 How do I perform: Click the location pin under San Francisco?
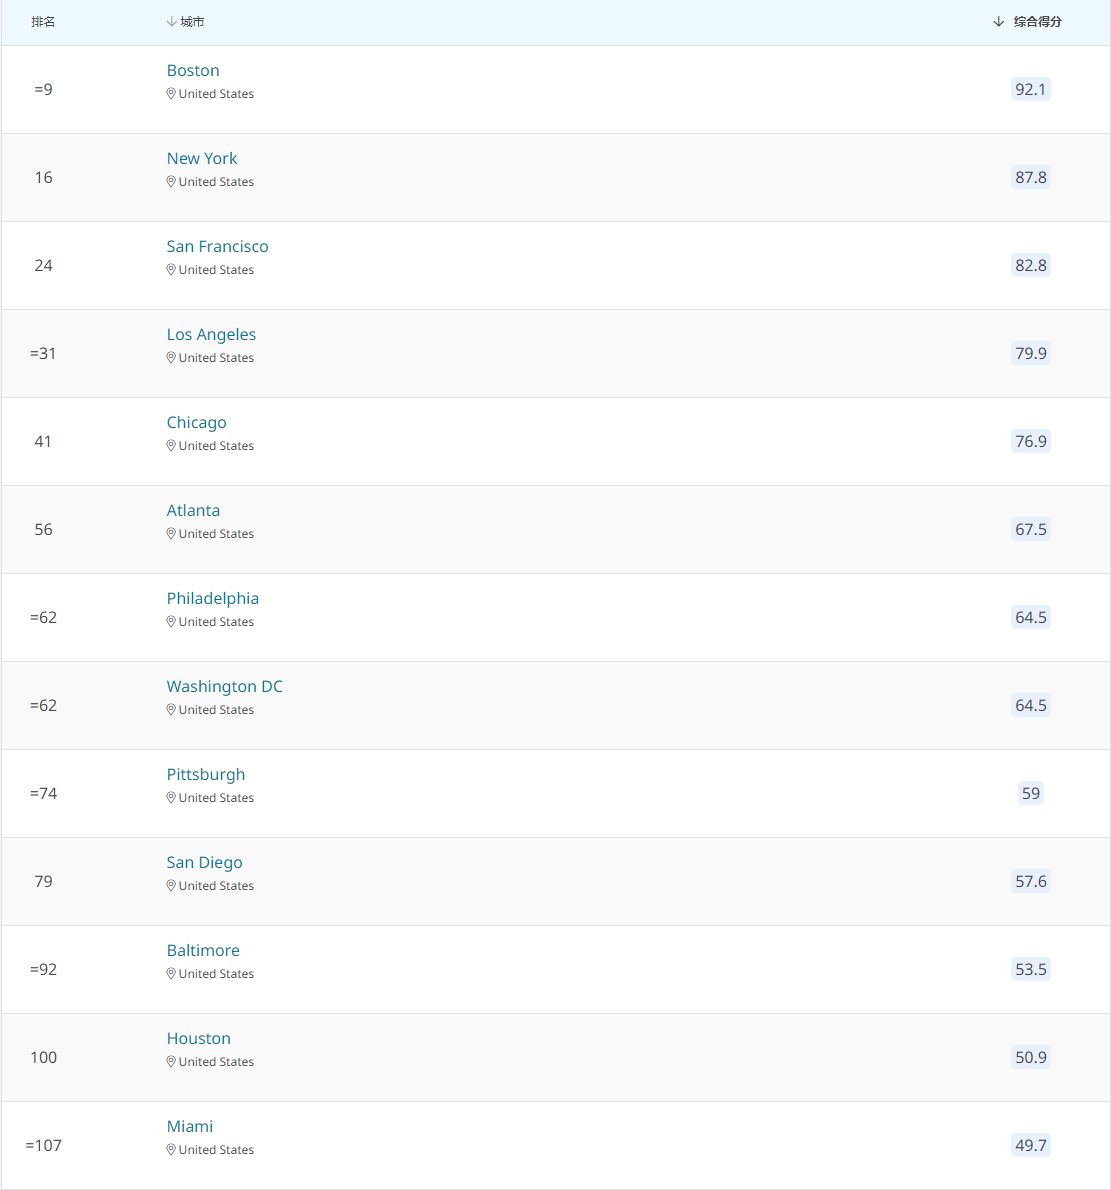[x=171, y=270]
